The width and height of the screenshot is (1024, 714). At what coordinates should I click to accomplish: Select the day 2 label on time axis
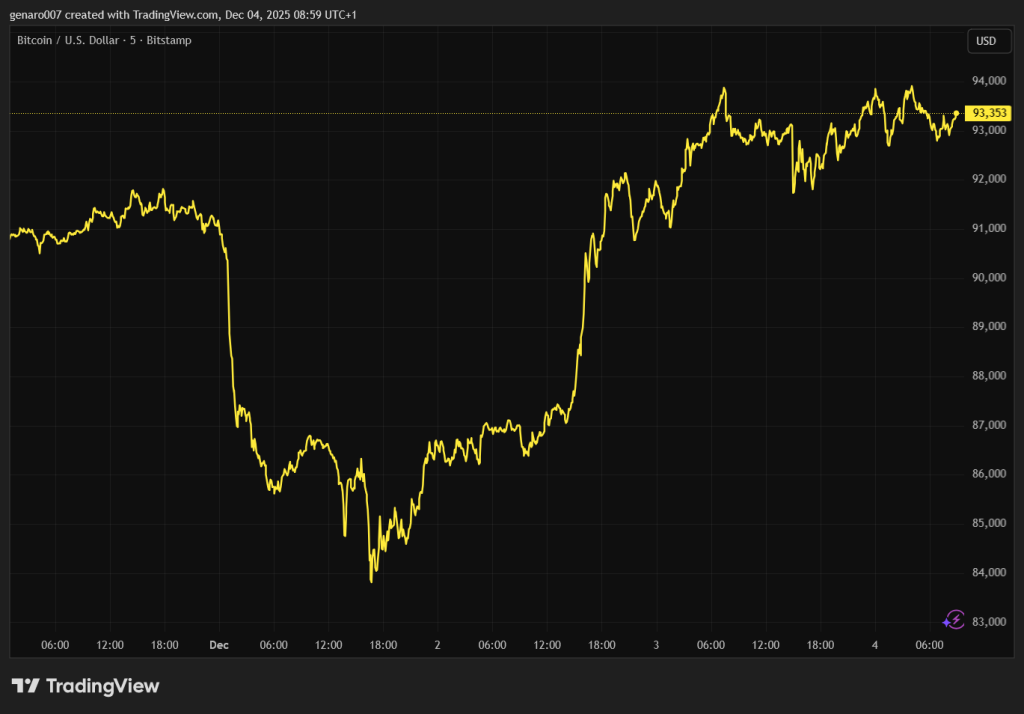438,645
